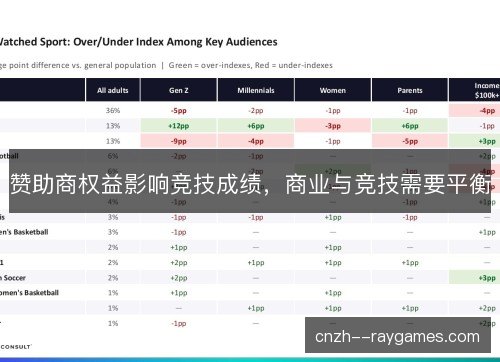Click '-5pp' in the 36% row
This screenshot has width=500, height=362.
179,111
